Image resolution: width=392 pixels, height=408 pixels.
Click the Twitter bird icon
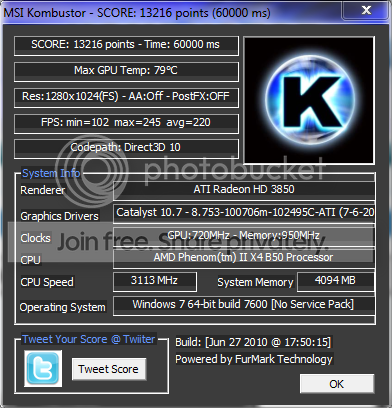click(43, 368)
